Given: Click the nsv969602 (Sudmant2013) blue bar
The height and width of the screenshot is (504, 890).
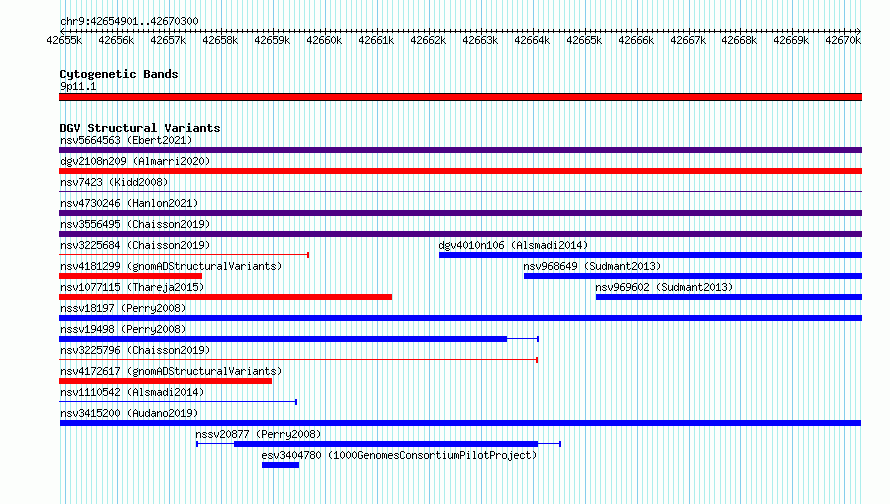Looking at the screenshot, I should click(x=729, y=297).
